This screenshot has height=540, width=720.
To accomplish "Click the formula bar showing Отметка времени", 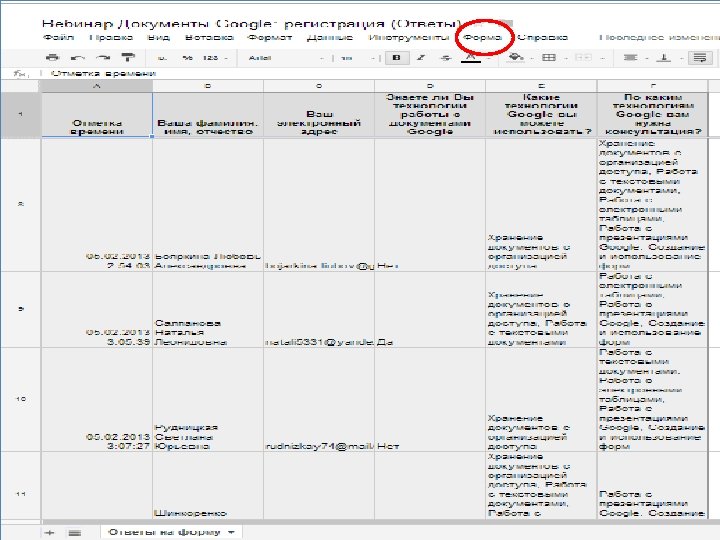I will pyautogui.click(x=381, y=73).
